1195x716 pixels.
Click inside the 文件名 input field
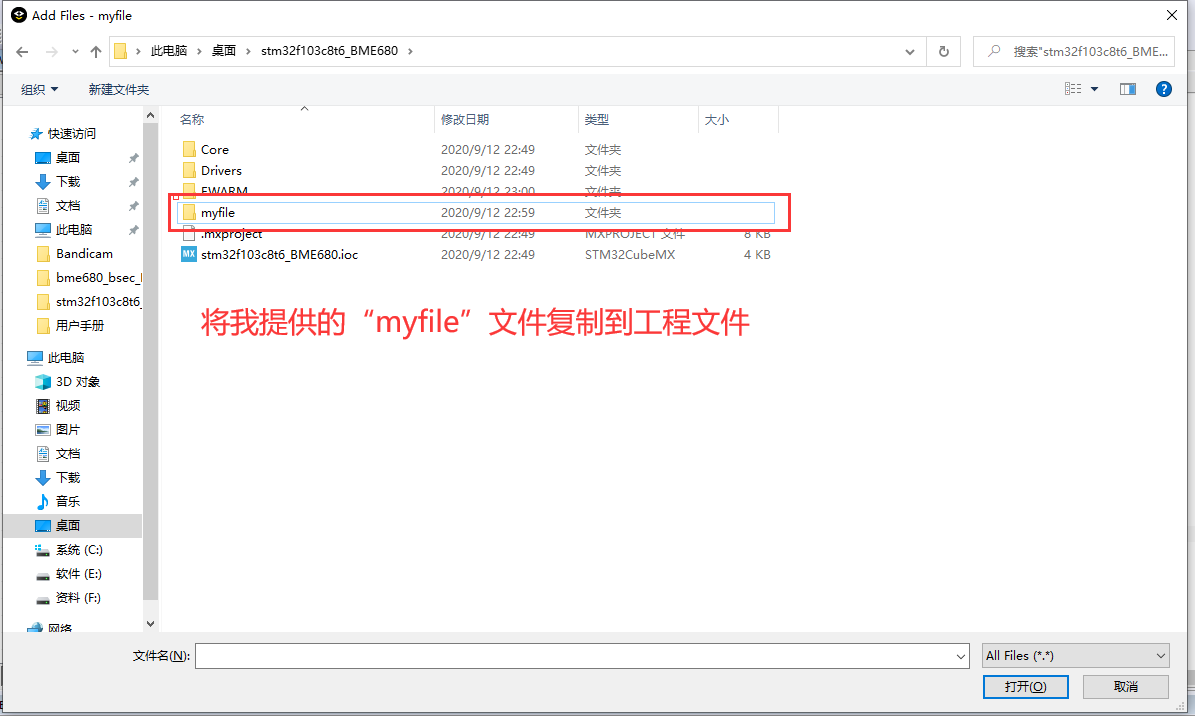point(575,655)
